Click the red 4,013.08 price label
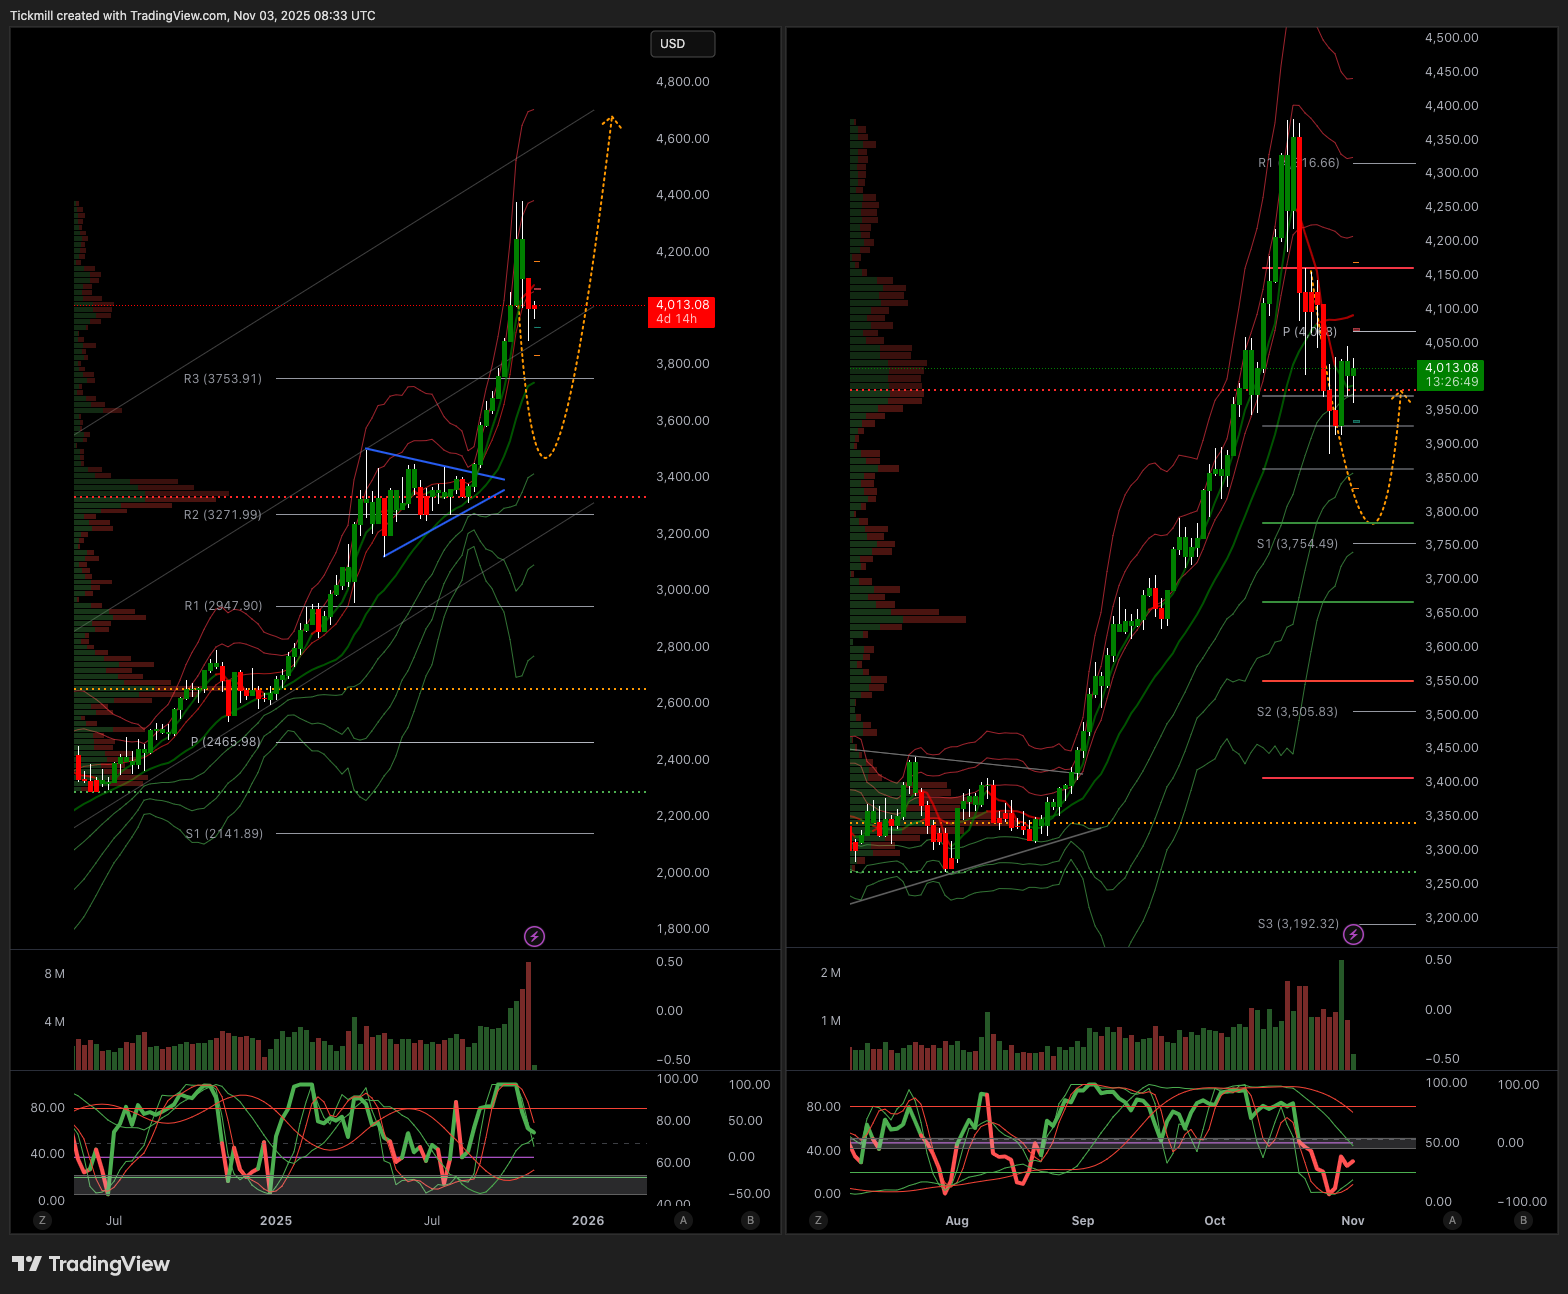The width and height of the screenshot is (1568, 1294). 682,312
